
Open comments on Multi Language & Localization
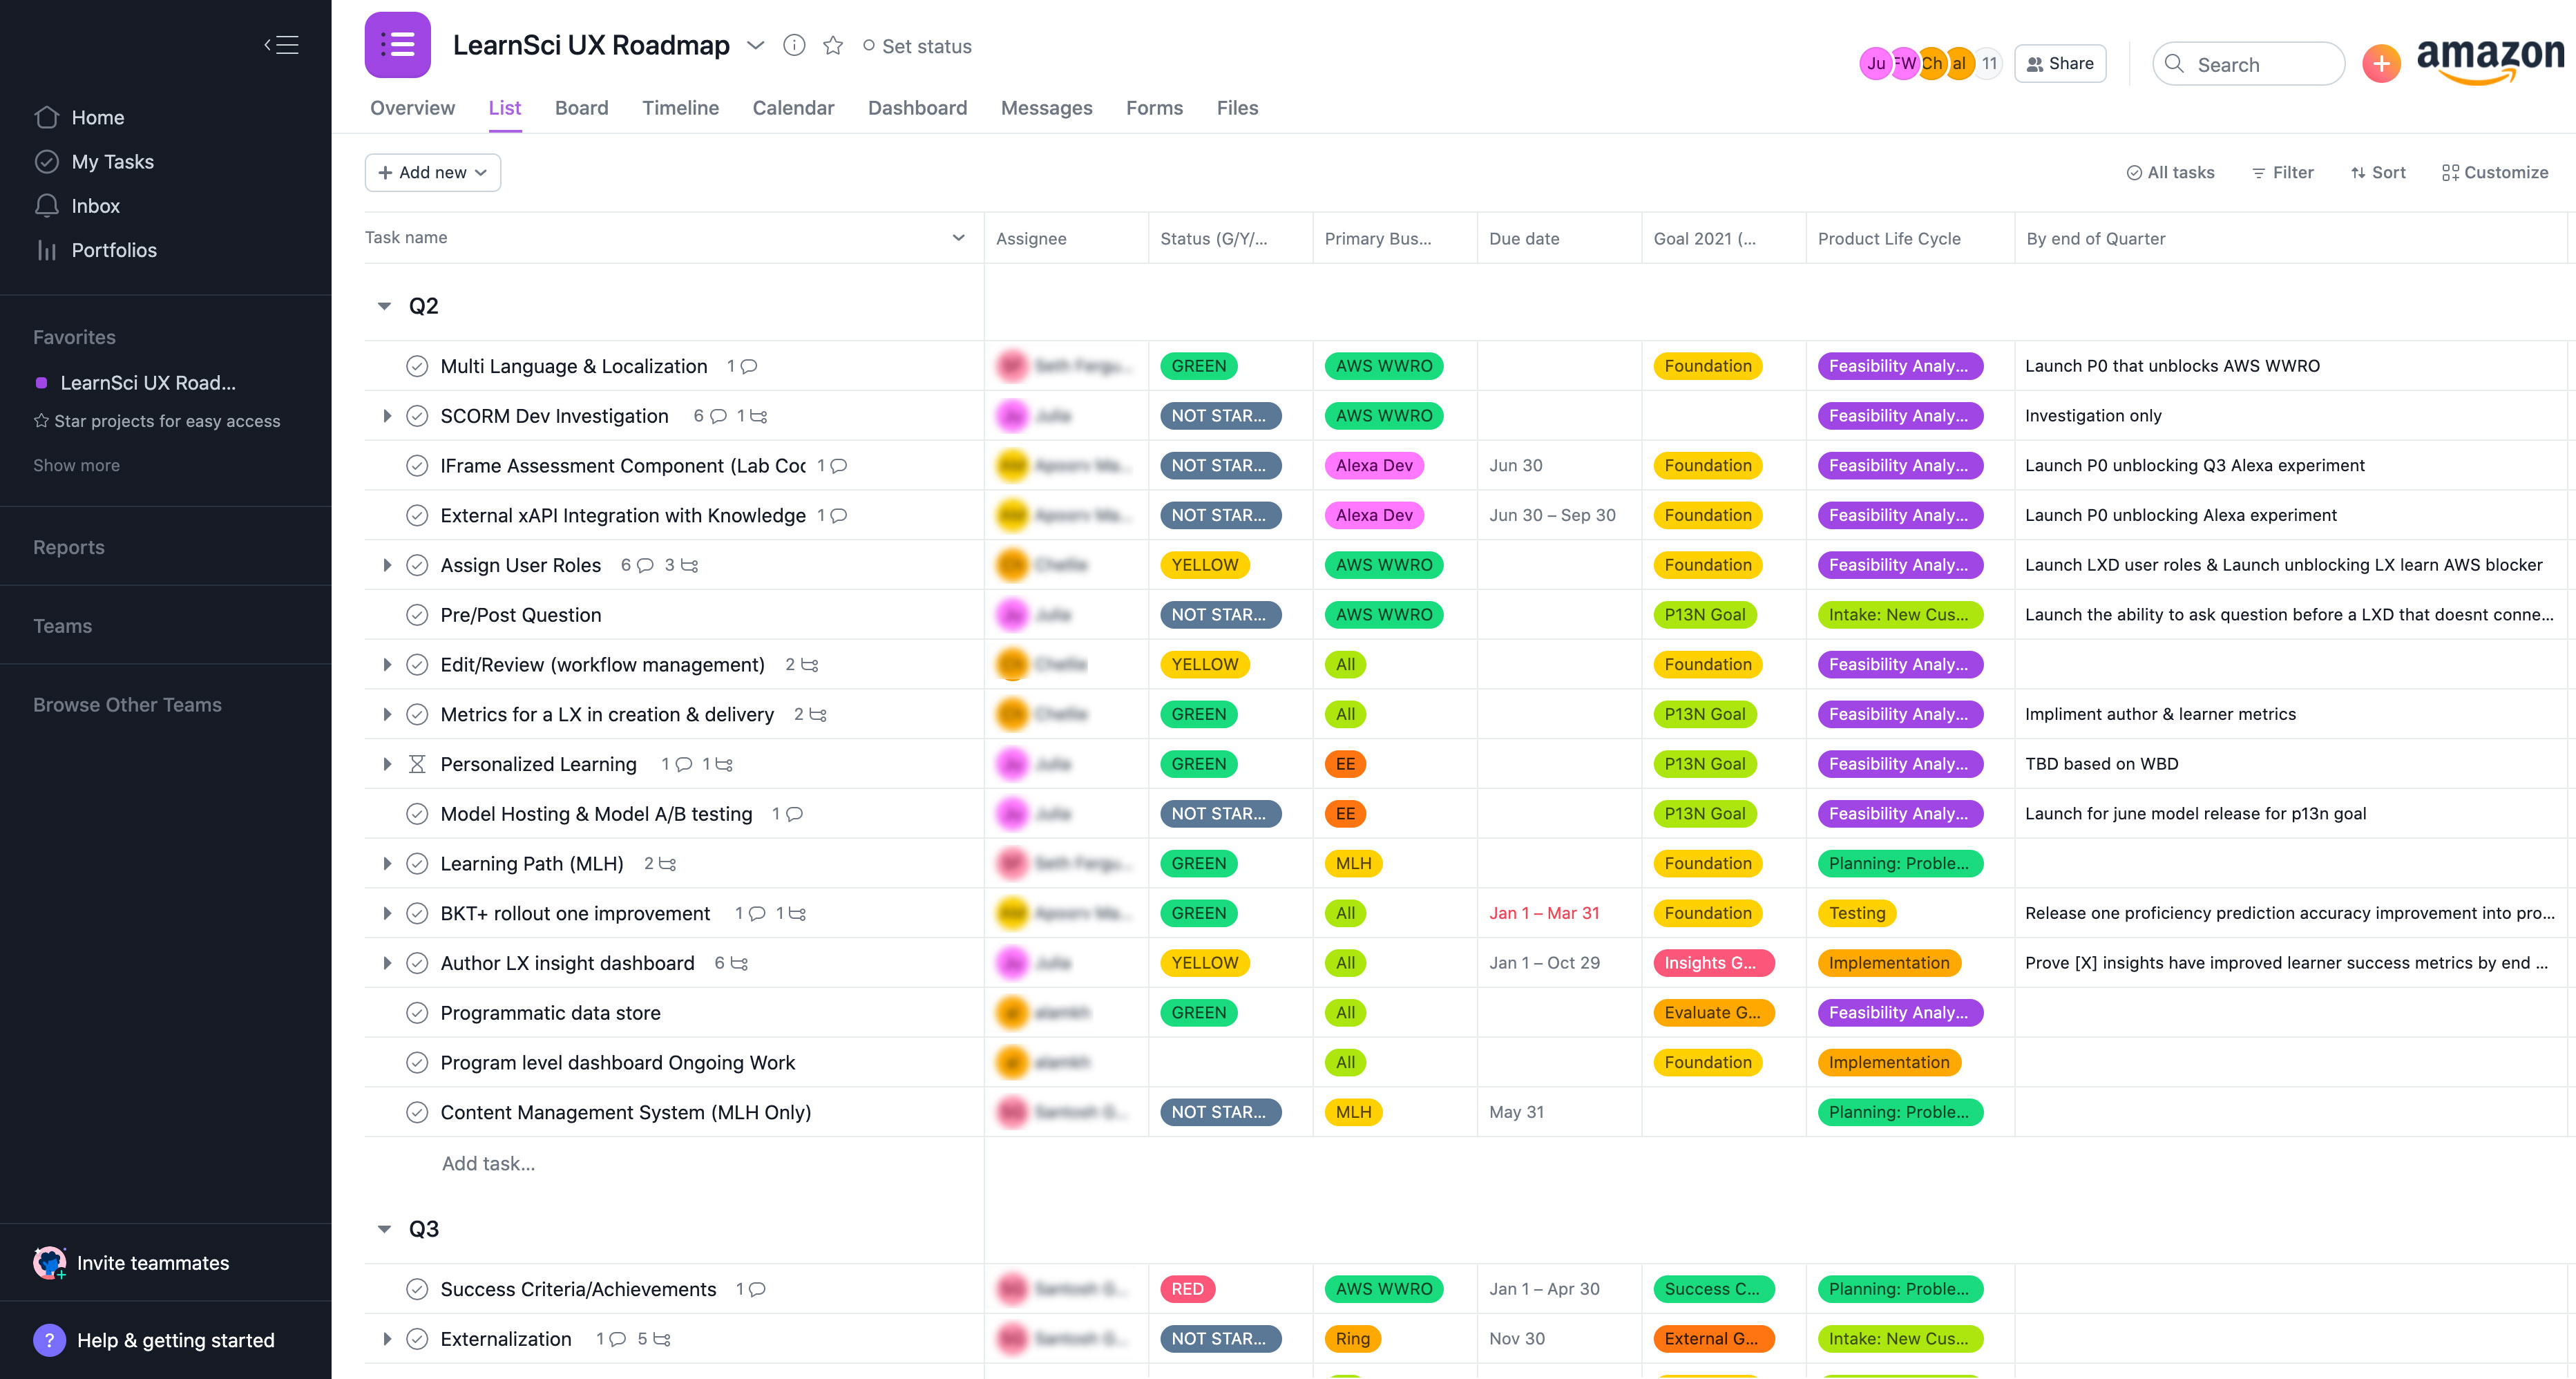(748, 366)
